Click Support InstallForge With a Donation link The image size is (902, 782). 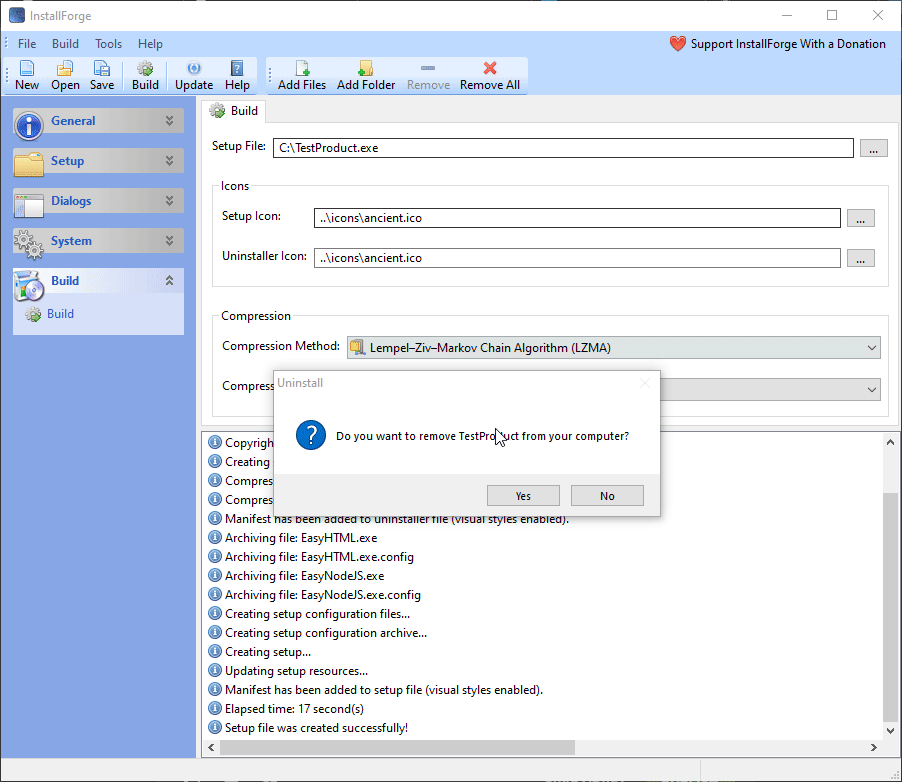(788, 44)
